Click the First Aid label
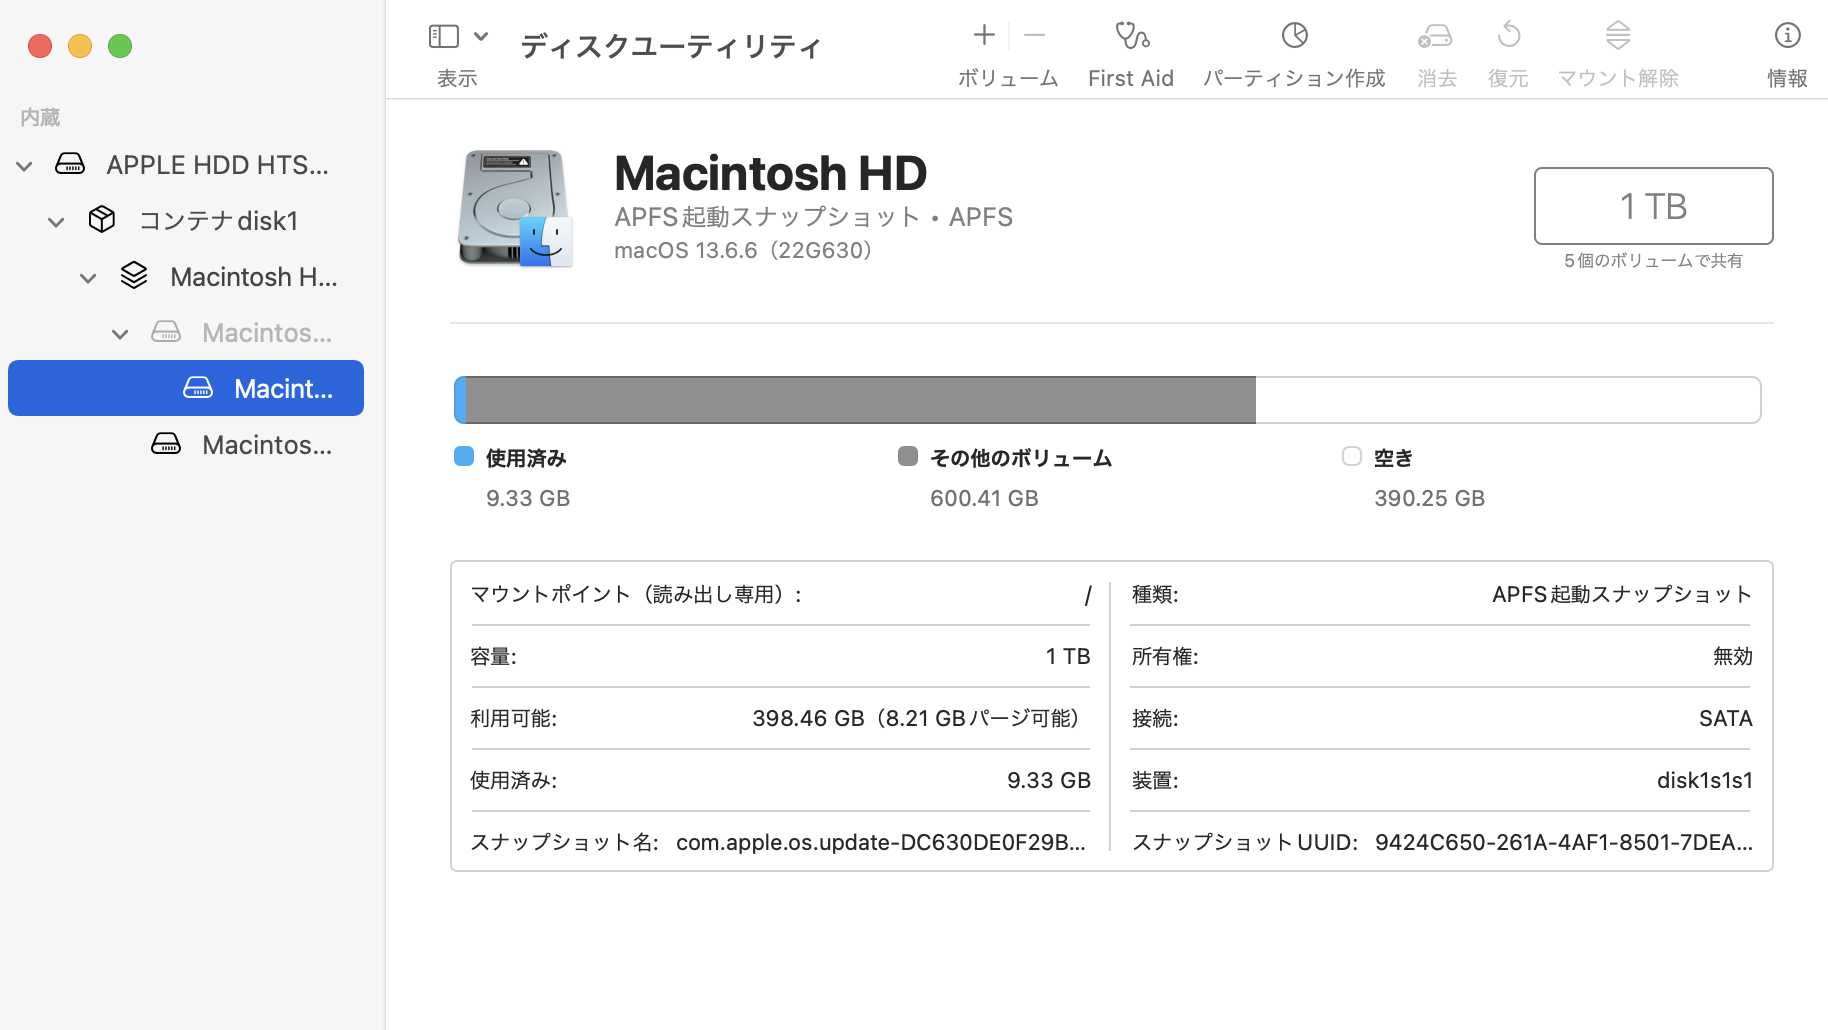 (1131, 78)
